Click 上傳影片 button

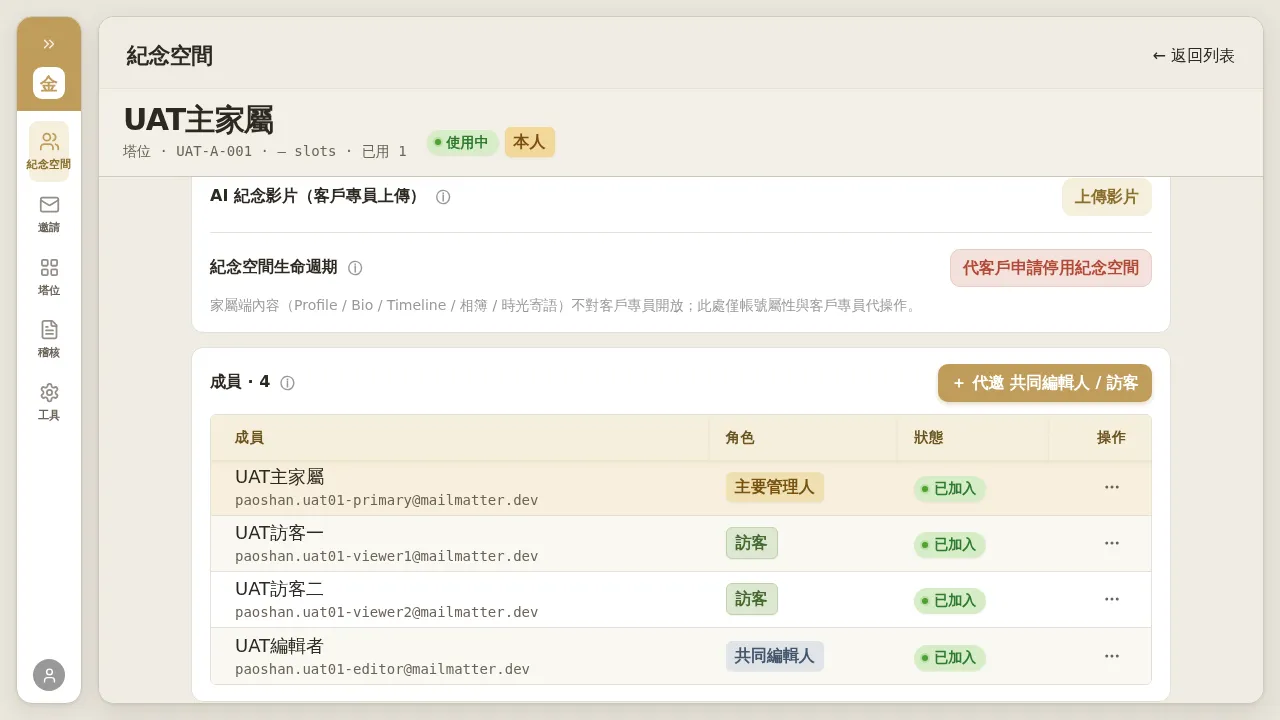pyautogui.click(x=1106, y=197)
